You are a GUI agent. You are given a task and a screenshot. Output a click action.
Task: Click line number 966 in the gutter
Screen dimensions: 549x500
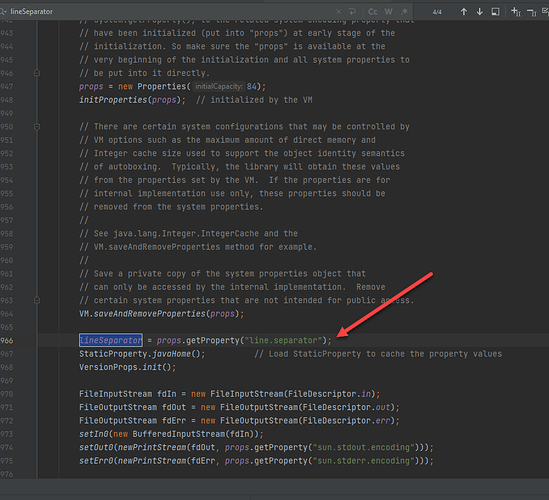[x=7, y=340]
